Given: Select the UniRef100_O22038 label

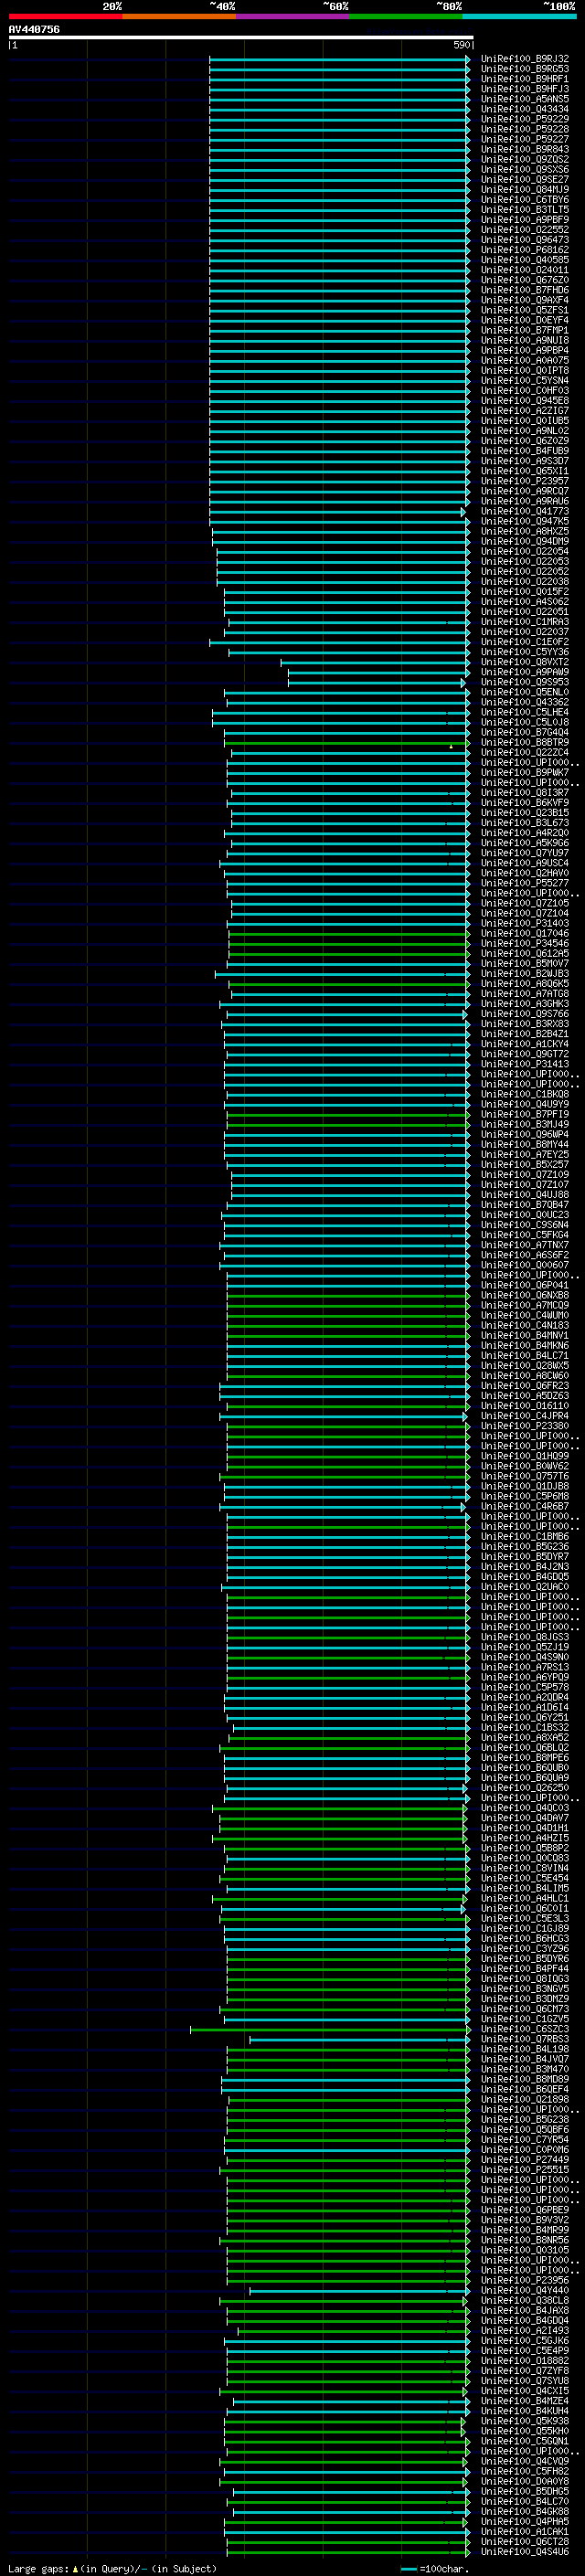Looking at the screenshot, I should pyautogui.click(x=525, y=582).
